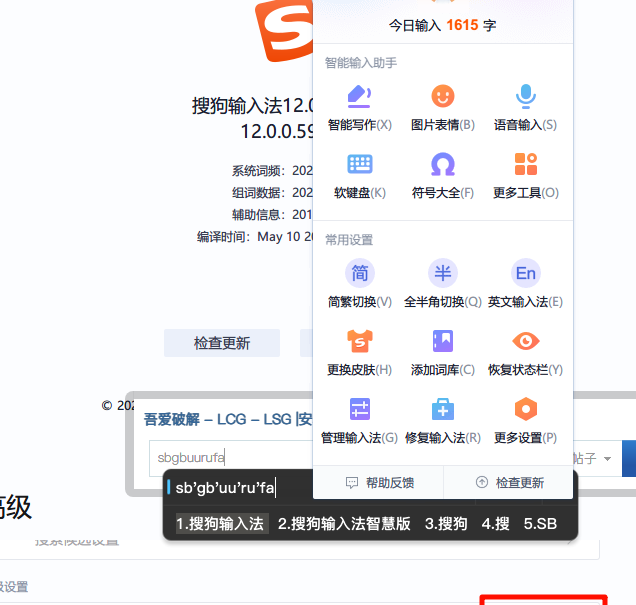636x605 pixels.
Task: Toggle 全半角切换 full/half width
Action: 443,284
